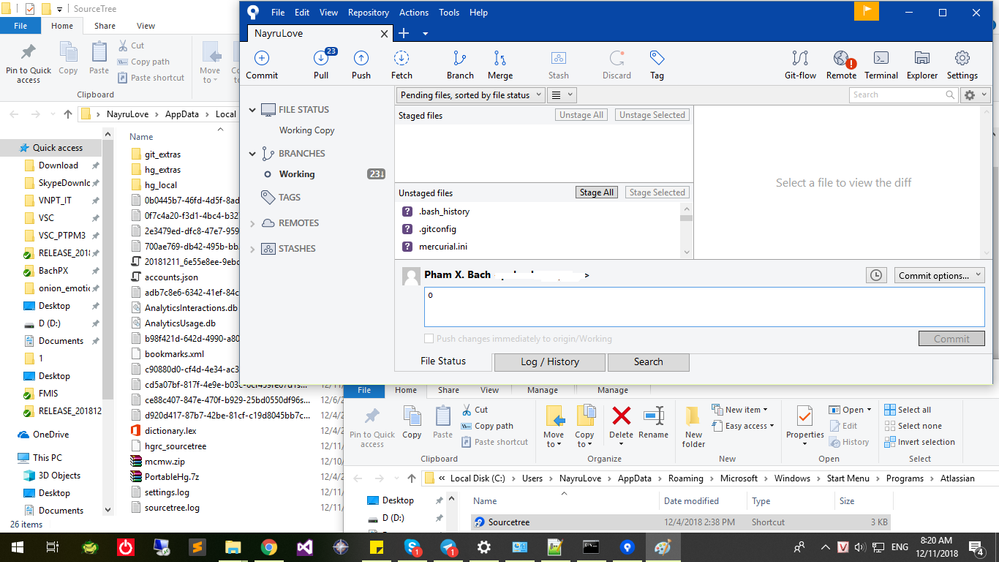Click the Pull toolbar icon
The height and width of the screenshot is (562, 999).
[x=321, y=65]
